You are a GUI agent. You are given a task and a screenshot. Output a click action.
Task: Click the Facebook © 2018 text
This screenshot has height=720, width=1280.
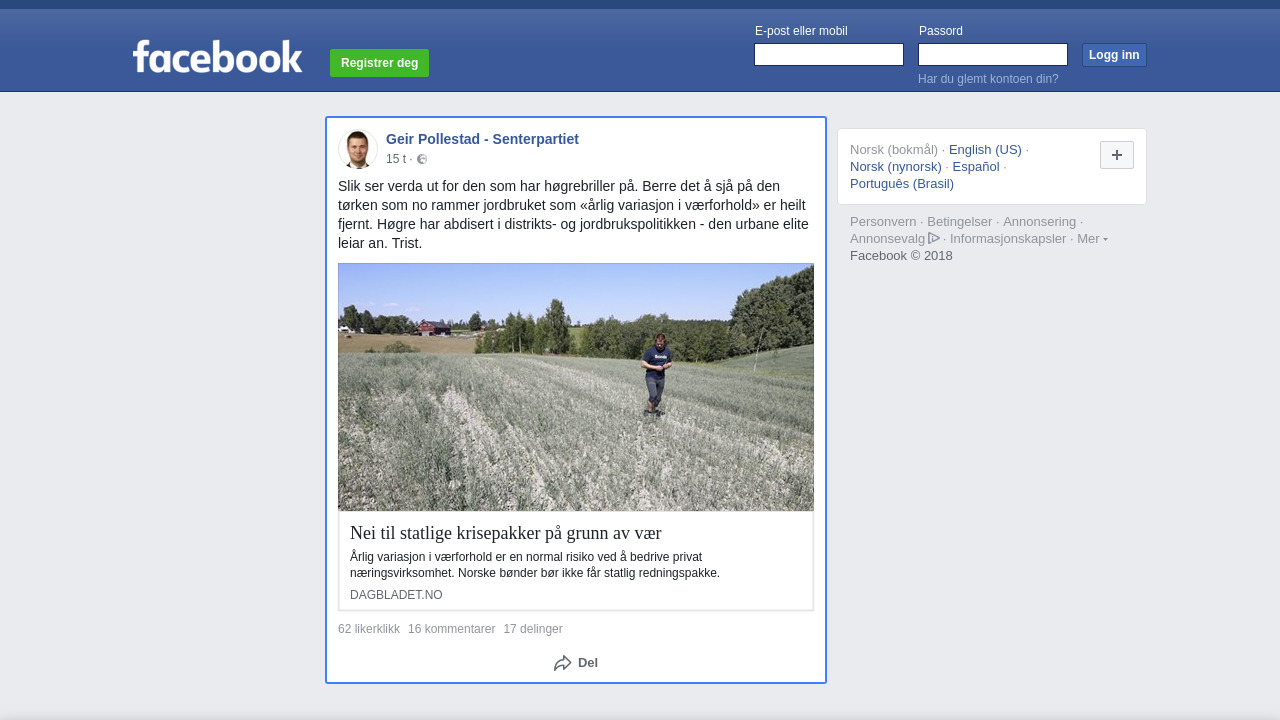tap(901, 256)
